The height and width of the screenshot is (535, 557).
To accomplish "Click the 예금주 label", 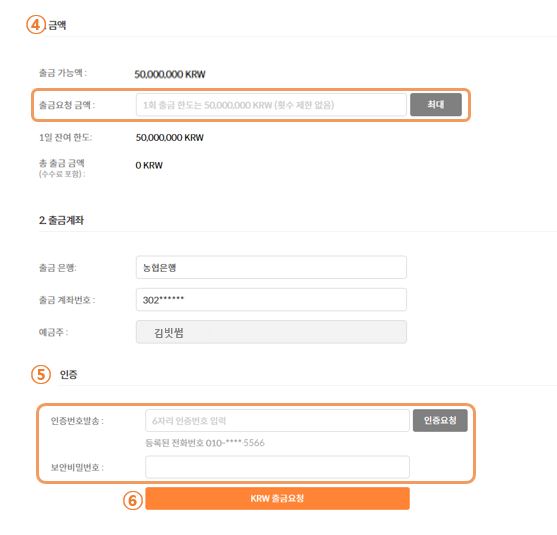I will [x=53, y=332].
